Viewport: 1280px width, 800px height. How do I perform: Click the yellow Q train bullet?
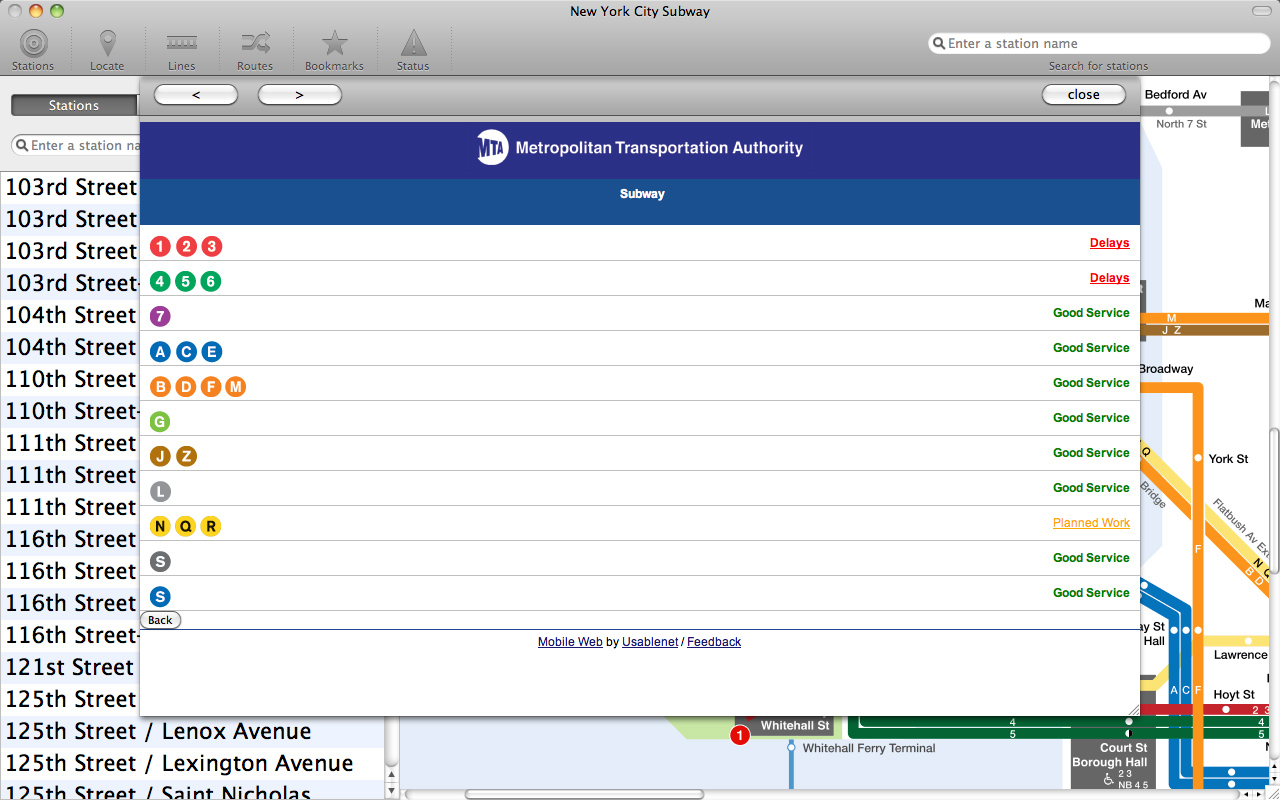[186, 526]
